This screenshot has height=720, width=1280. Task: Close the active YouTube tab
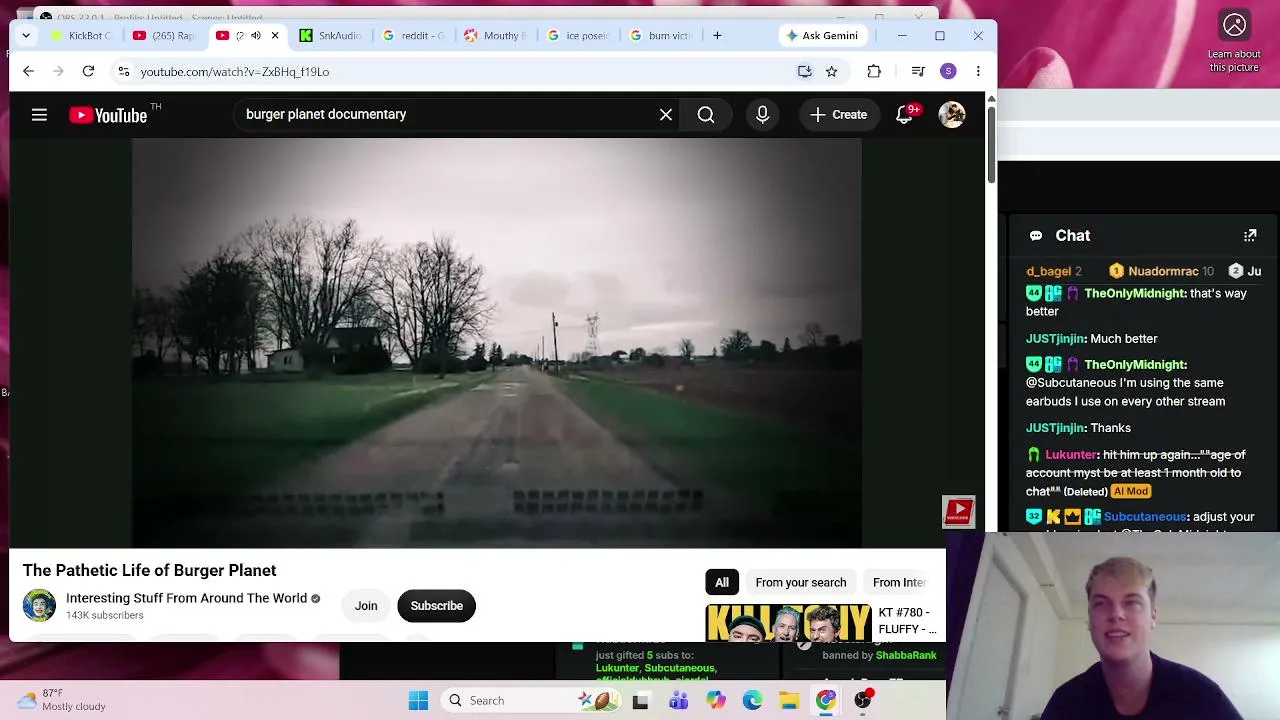pyautogui.click(x=275, y=35)
